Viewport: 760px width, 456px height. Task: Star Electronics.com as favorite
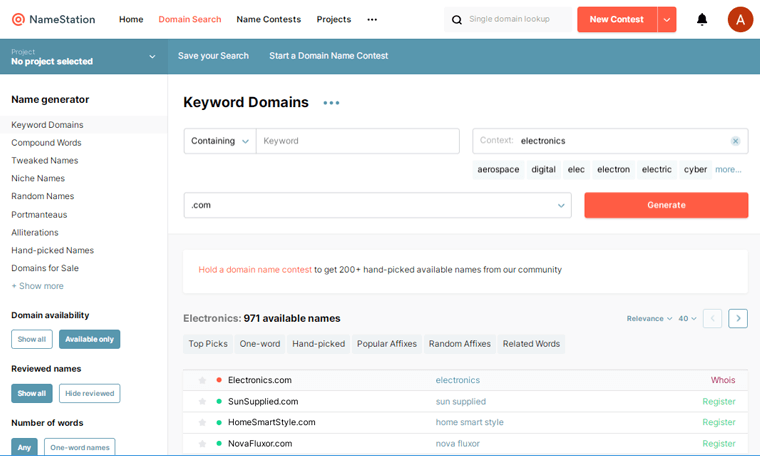[x=203, y=380]
